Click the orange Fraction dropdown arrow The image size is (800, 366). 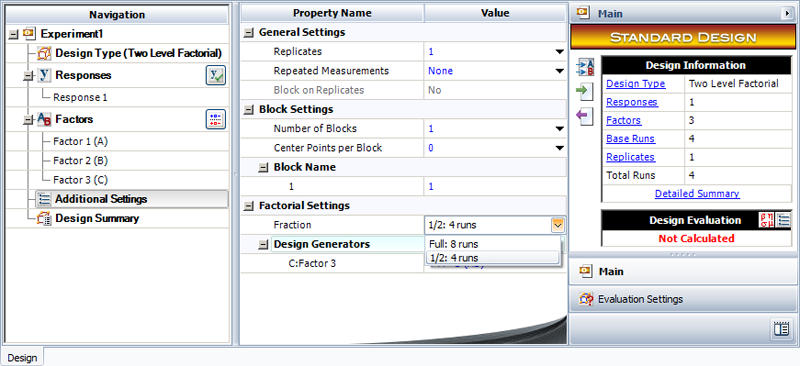tap(558, 225)
